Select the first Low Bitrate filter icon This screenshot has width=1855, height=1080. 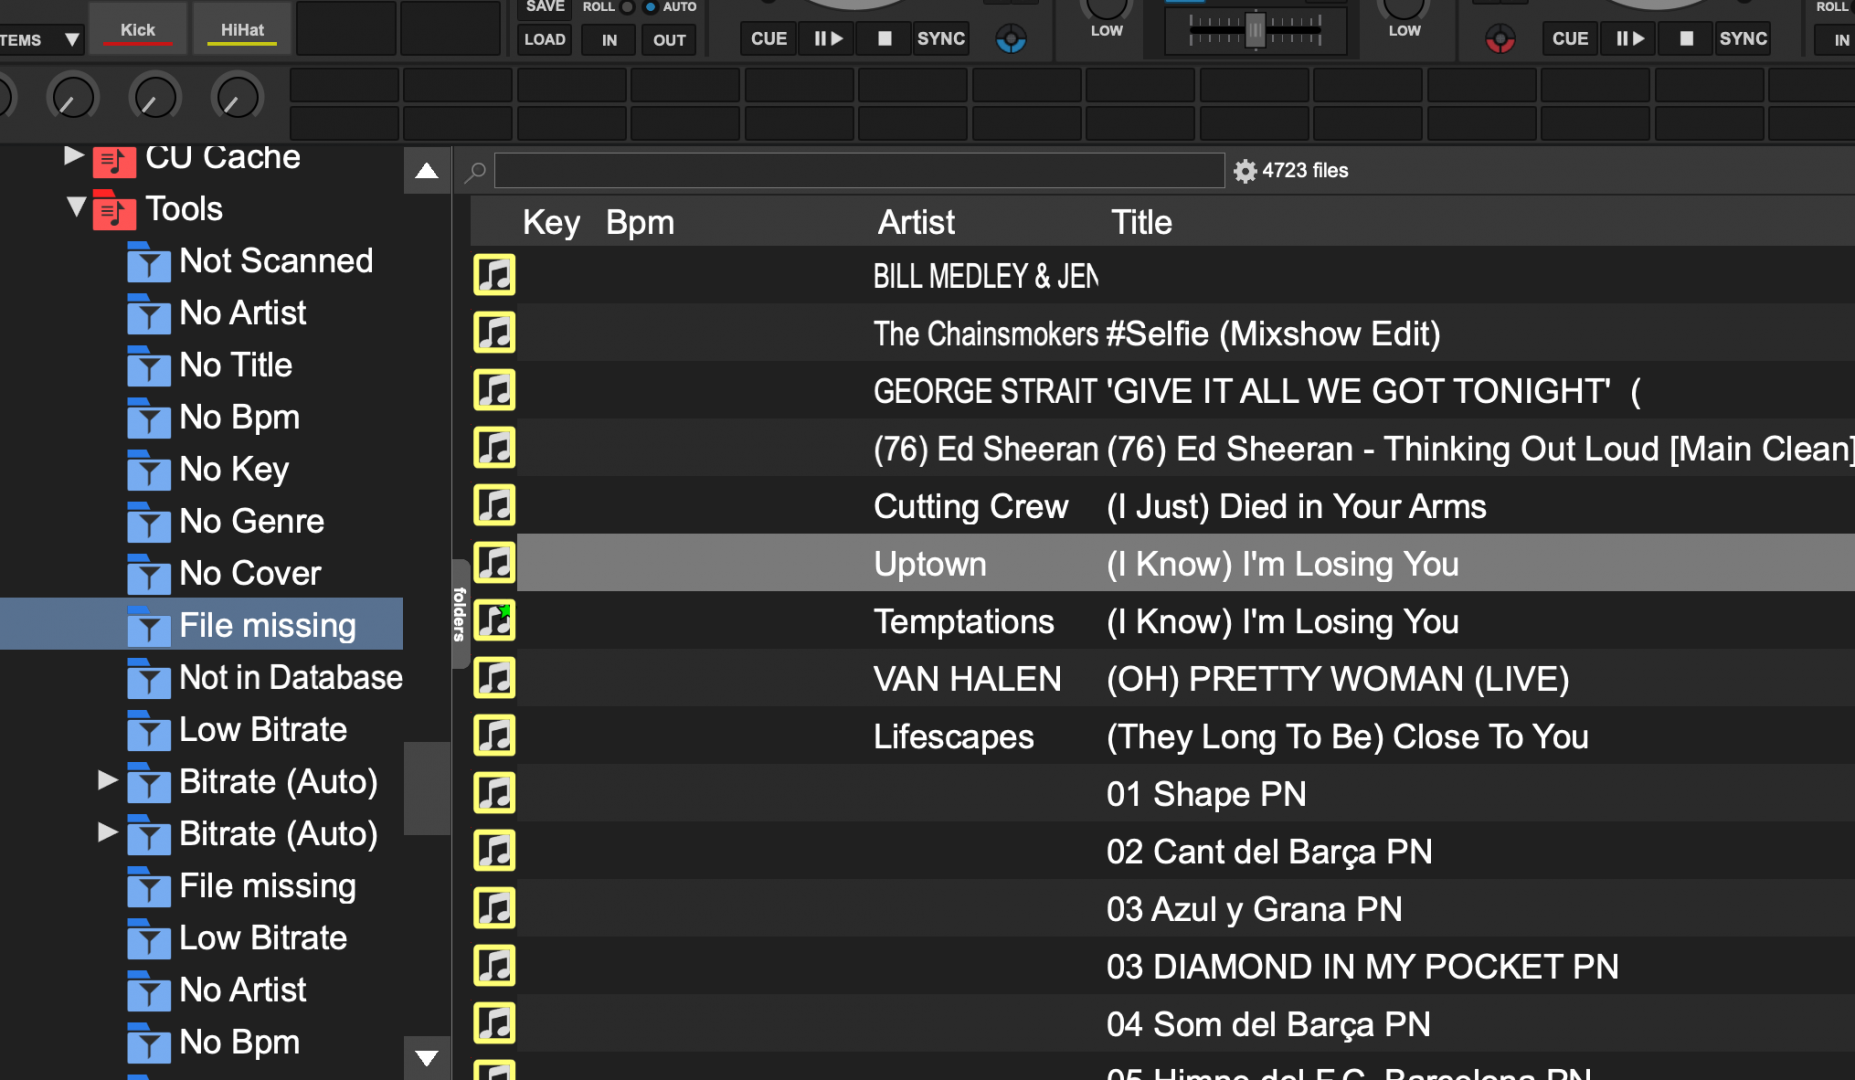tap(149, 731)
